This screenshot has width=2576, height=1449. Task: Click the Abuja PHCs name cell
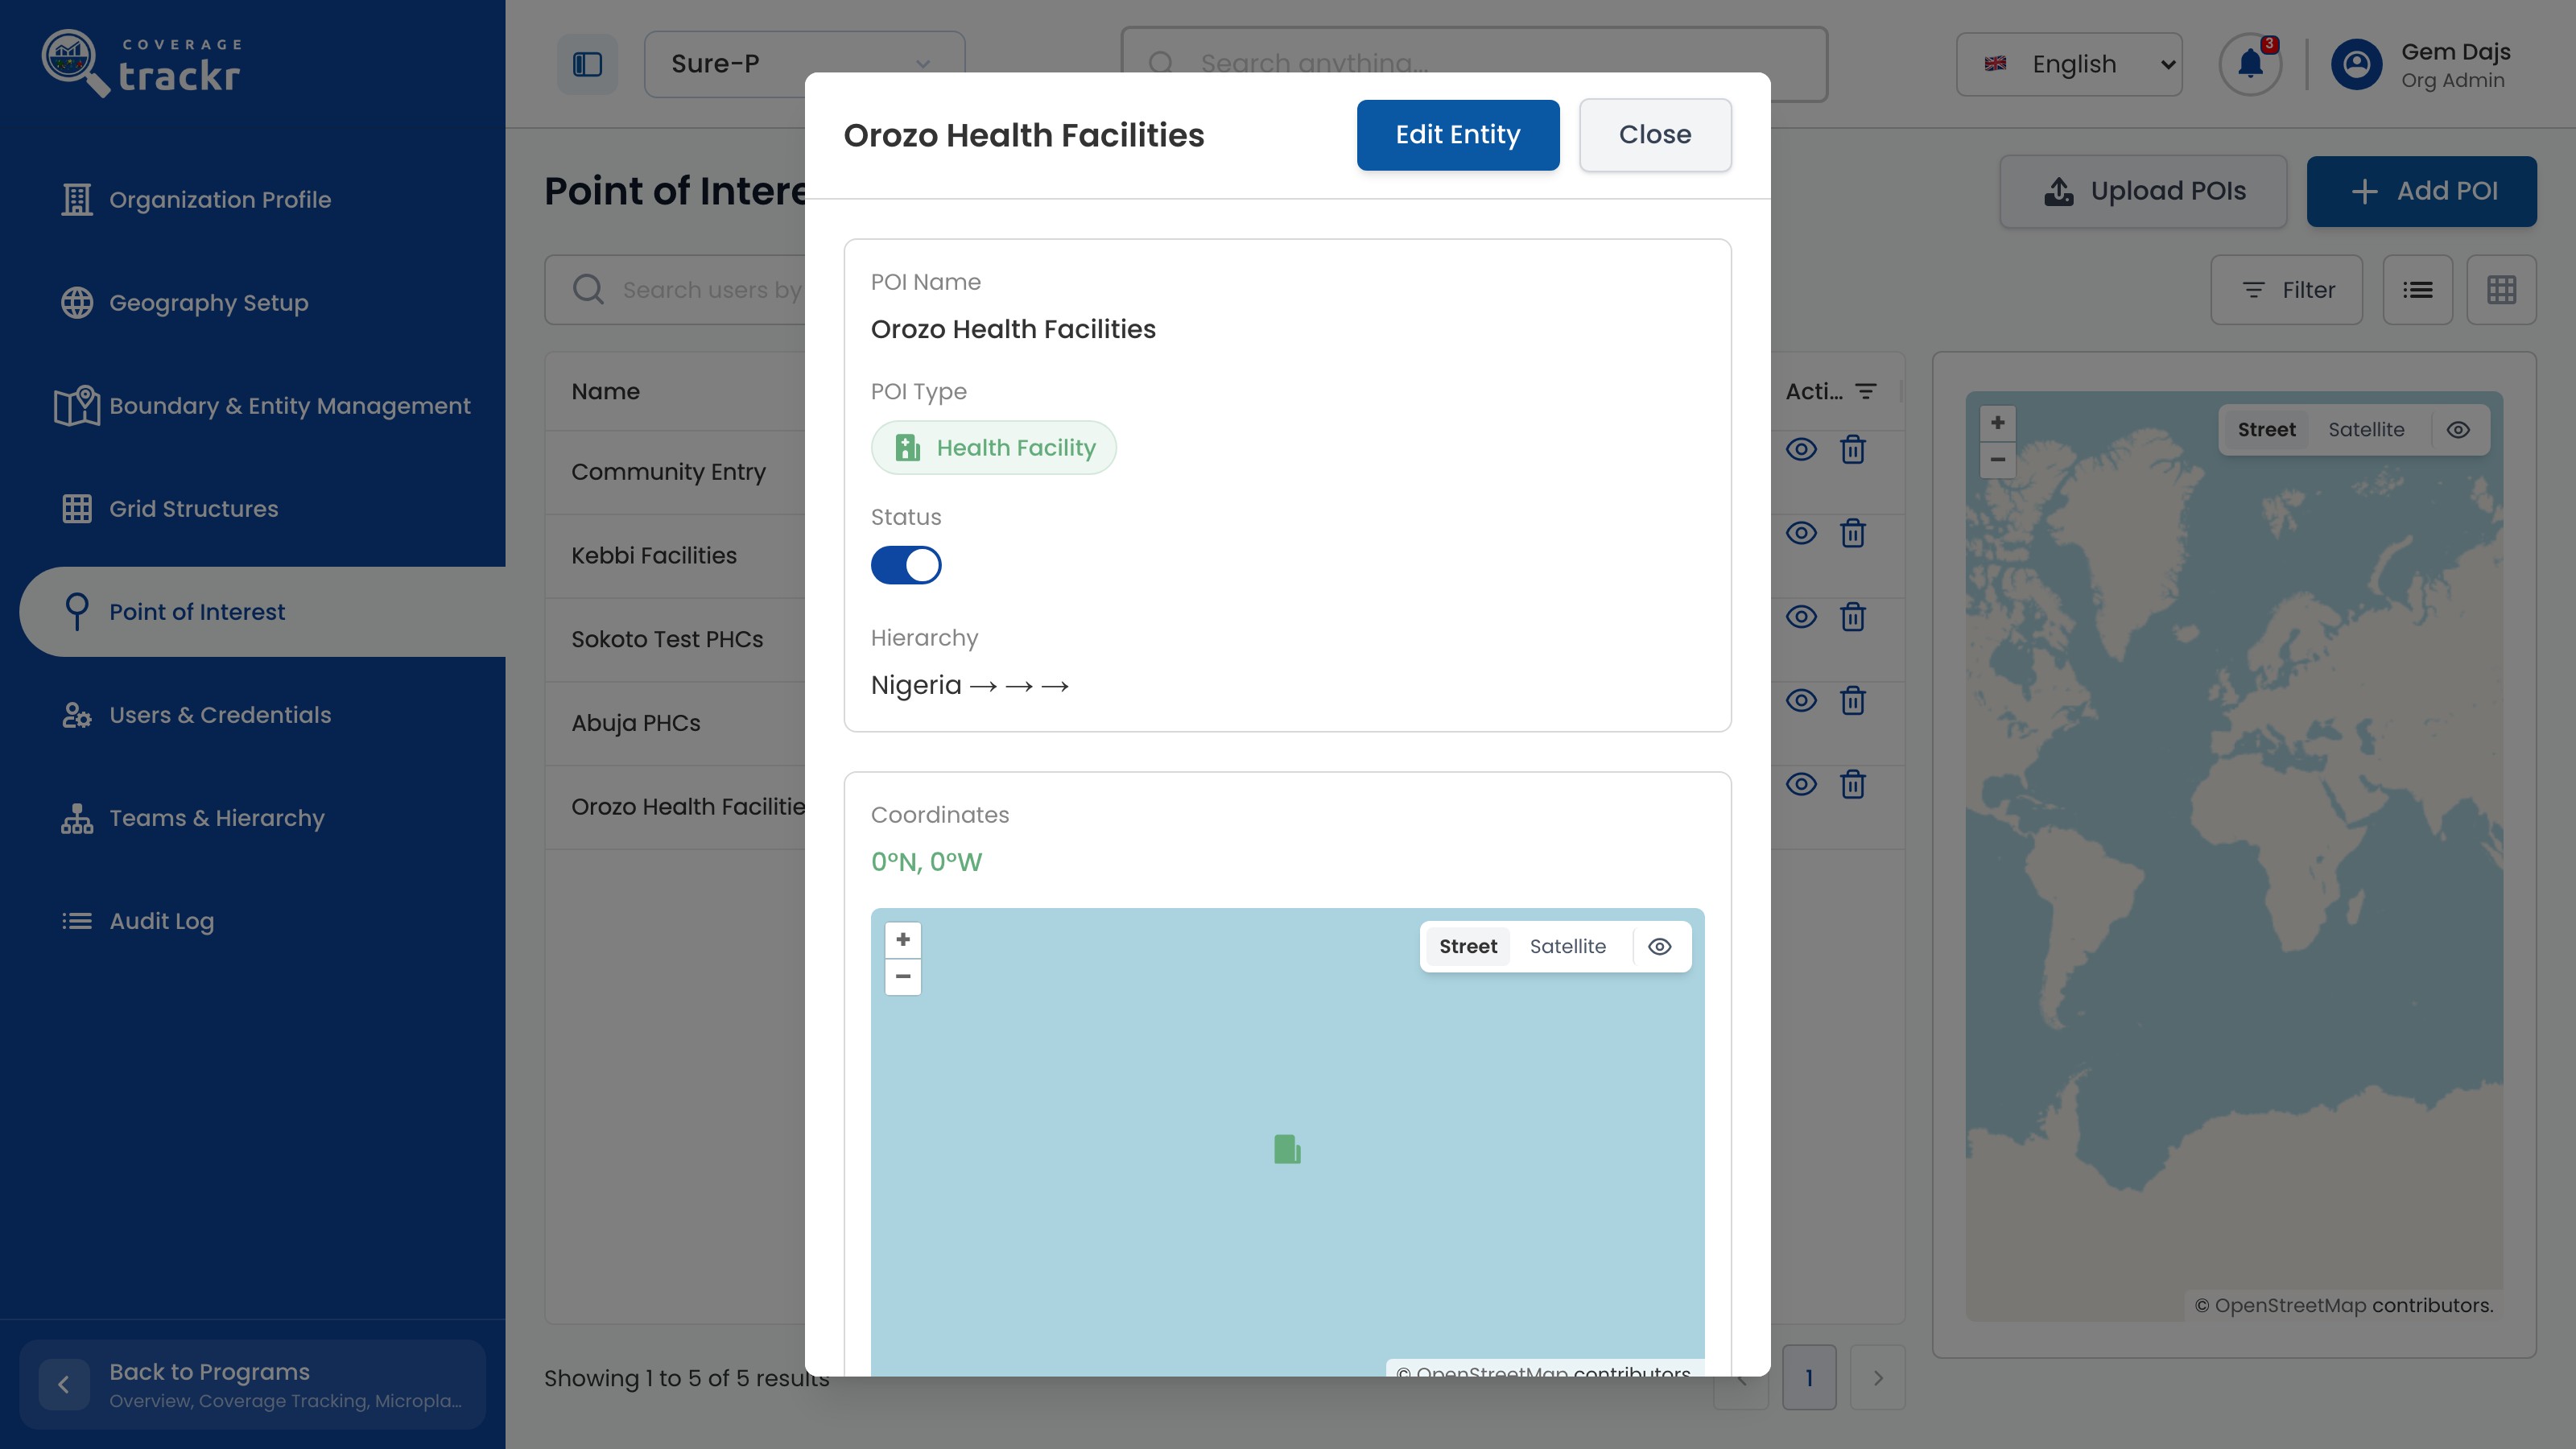coord(636,723)
